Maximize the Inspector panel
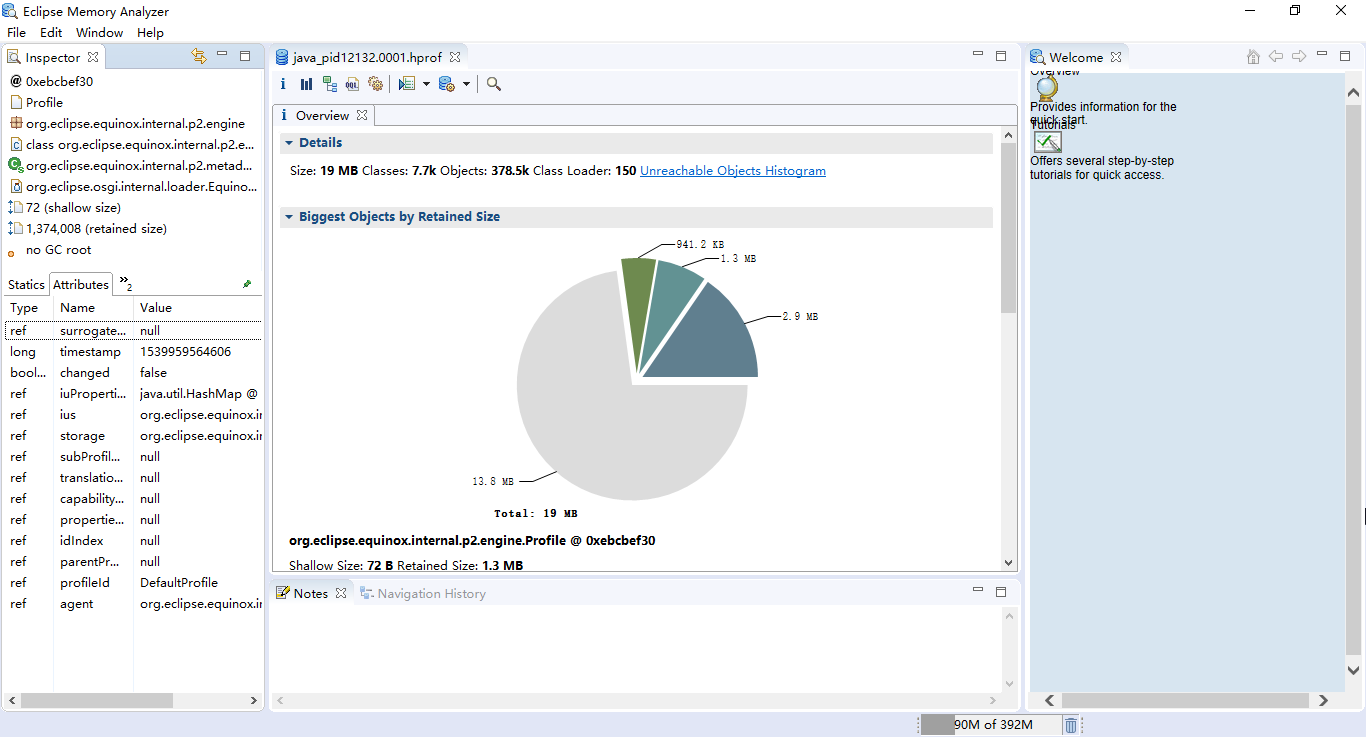 point(245,56)
